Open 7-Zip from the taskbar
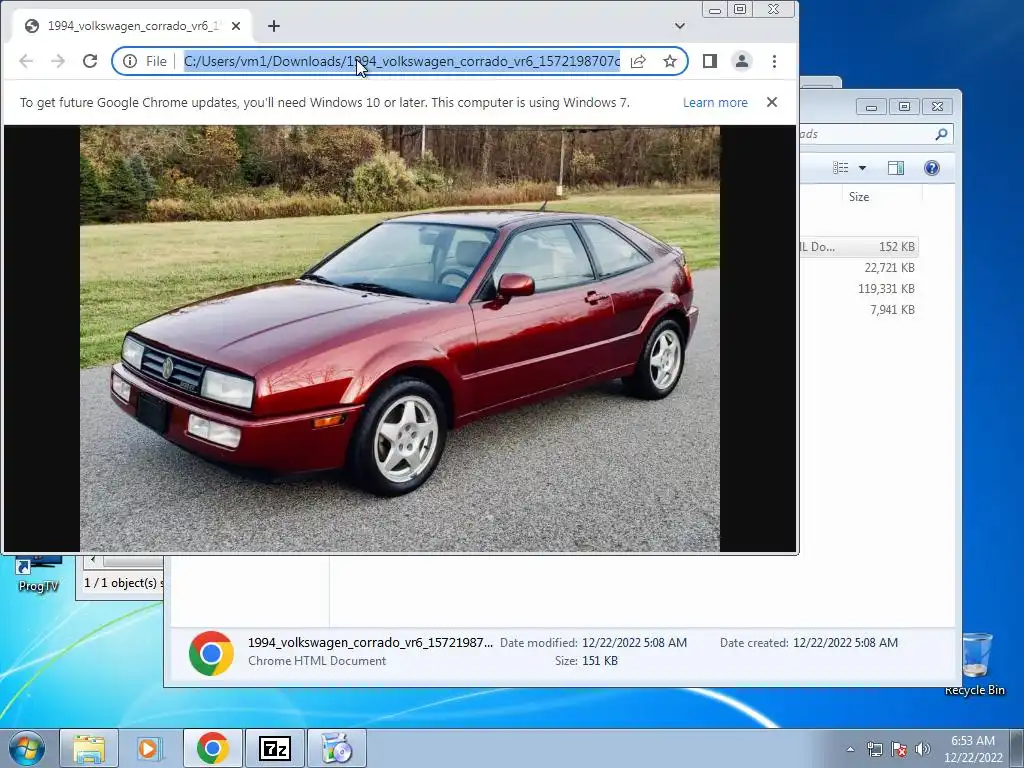Screen dimensions: 1024x768 coord(274,748)
